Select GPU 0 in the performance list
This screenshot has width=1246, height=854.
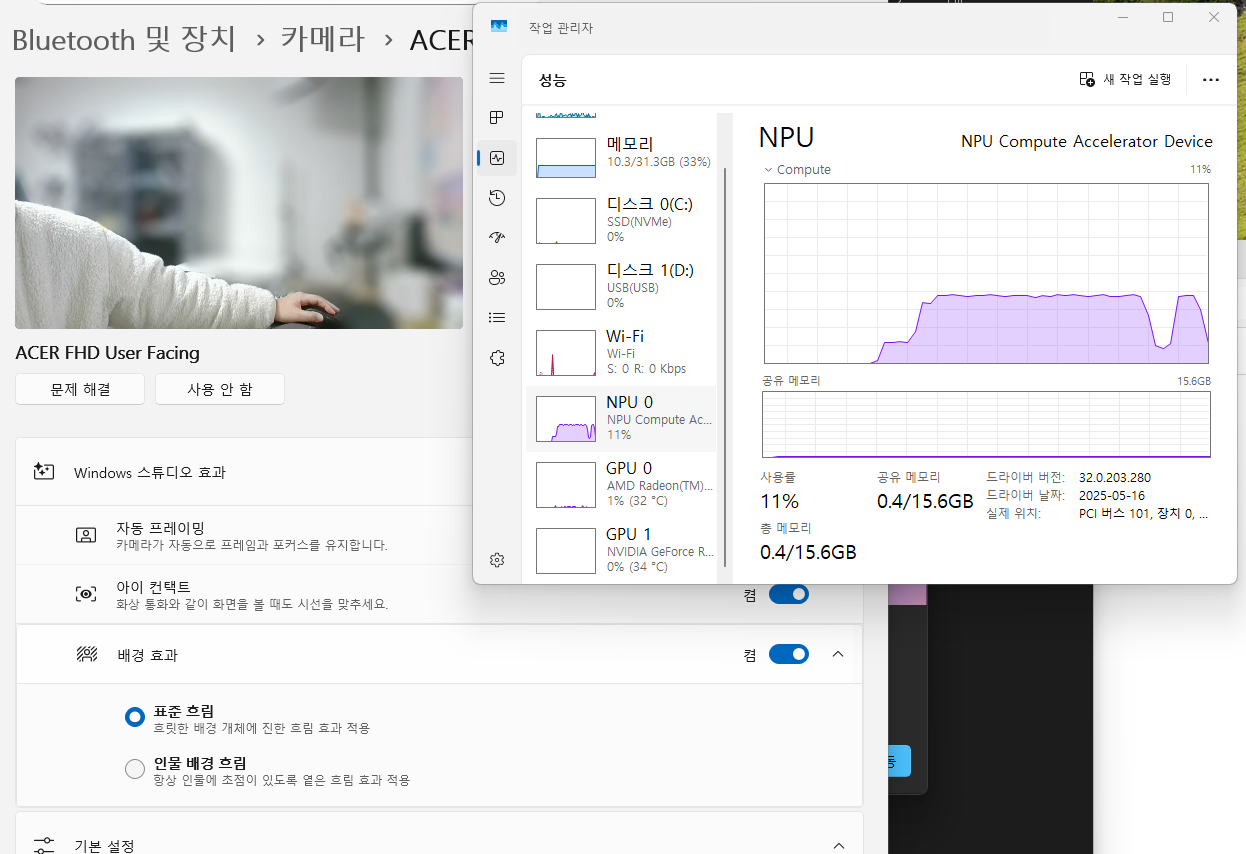tap(620, 484)
